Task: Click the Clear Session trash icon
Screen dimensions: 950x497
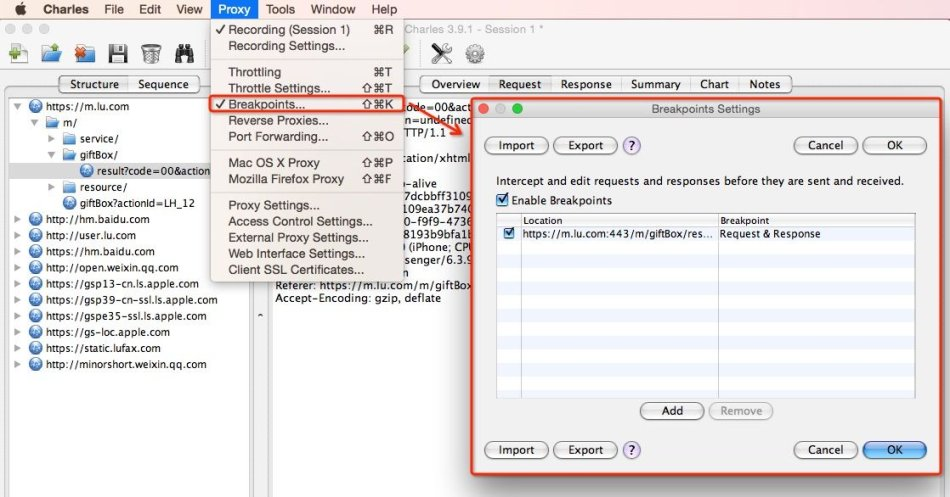Action: pyautogui.click(x=151, y=54)
